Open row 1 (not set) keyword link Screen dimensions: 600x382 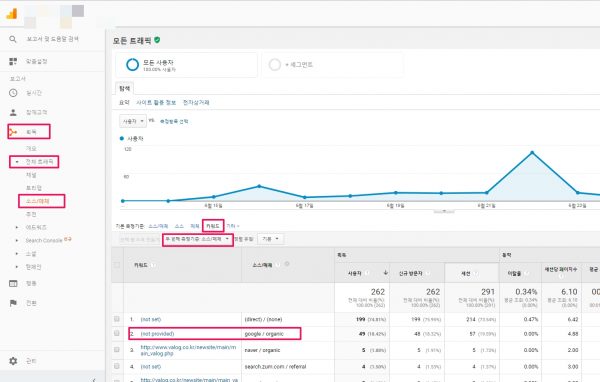click(x=151, y=319)
